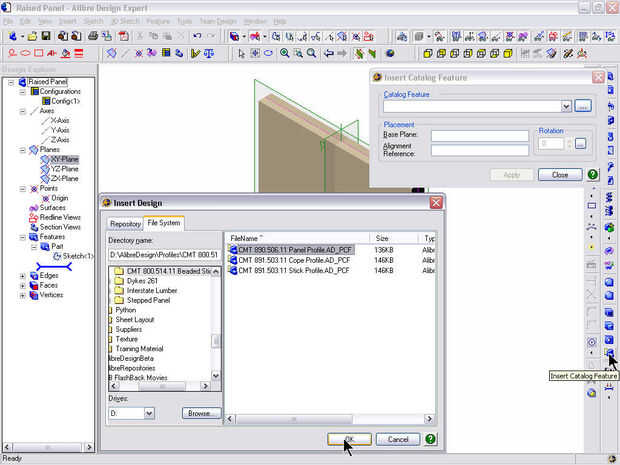Click the balance scale physical properties icon

[209, 53]
